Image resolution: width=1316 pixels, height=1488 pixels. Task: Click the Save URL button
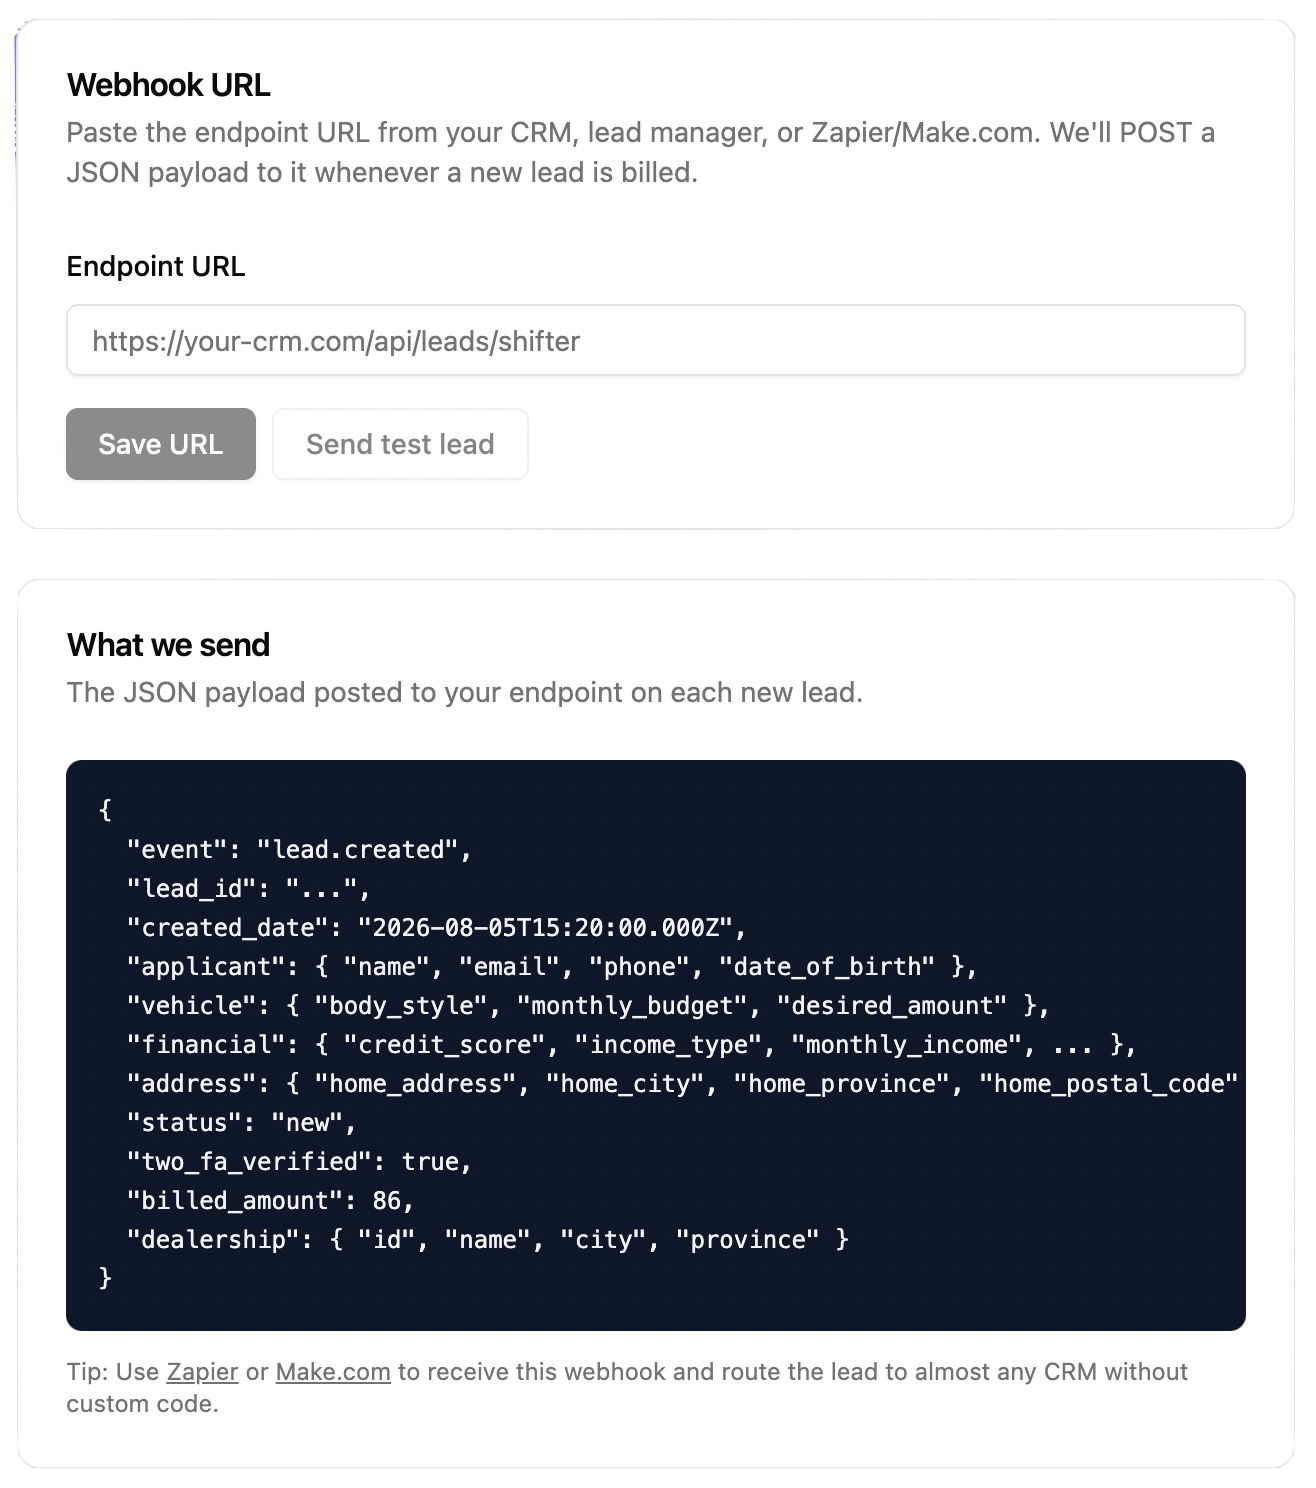161,444
